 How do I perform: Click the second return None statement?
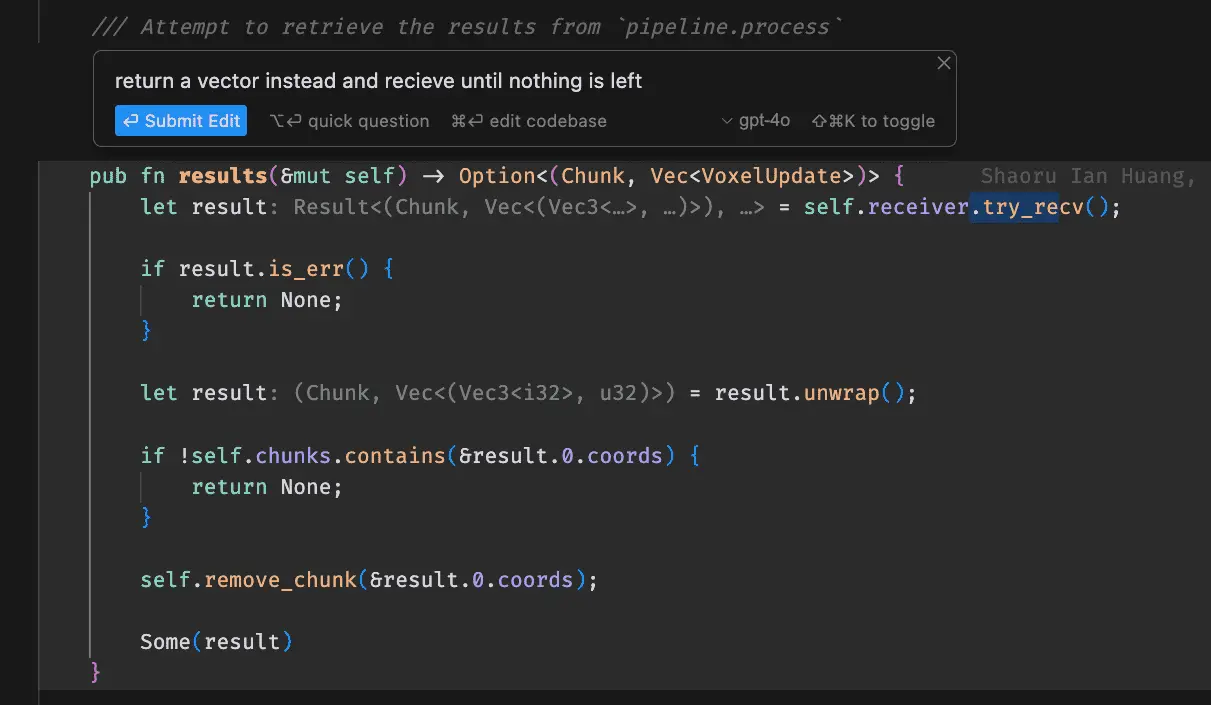pyautogui.click(x=267, y=487)
